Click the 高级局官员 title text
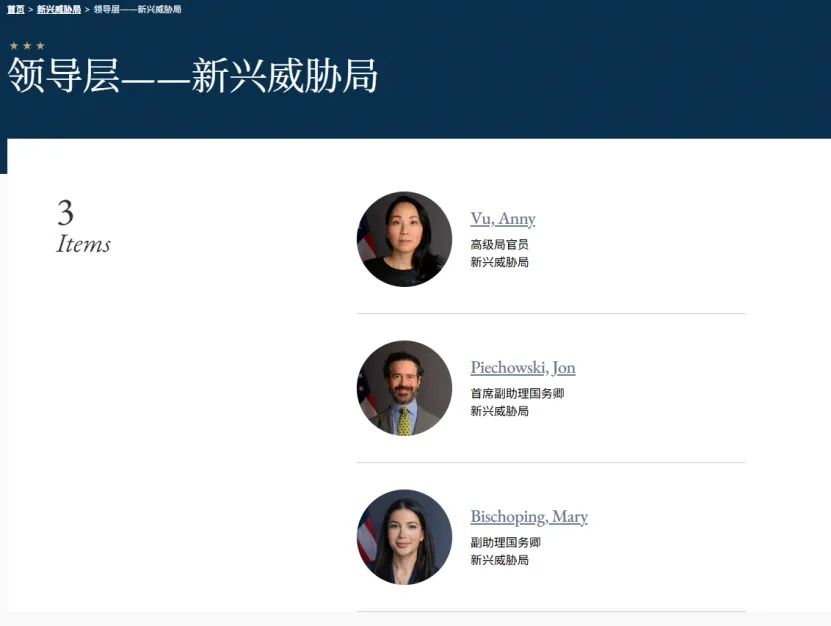Viewport: 831px width, 626px height. point(499,244)
